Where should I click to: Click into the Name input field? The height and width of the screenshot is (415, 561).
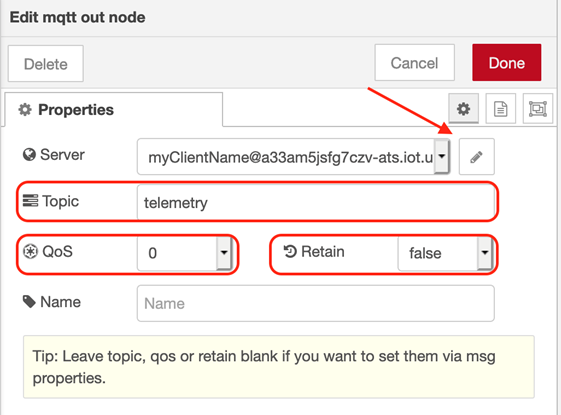[x=316, y=303]
